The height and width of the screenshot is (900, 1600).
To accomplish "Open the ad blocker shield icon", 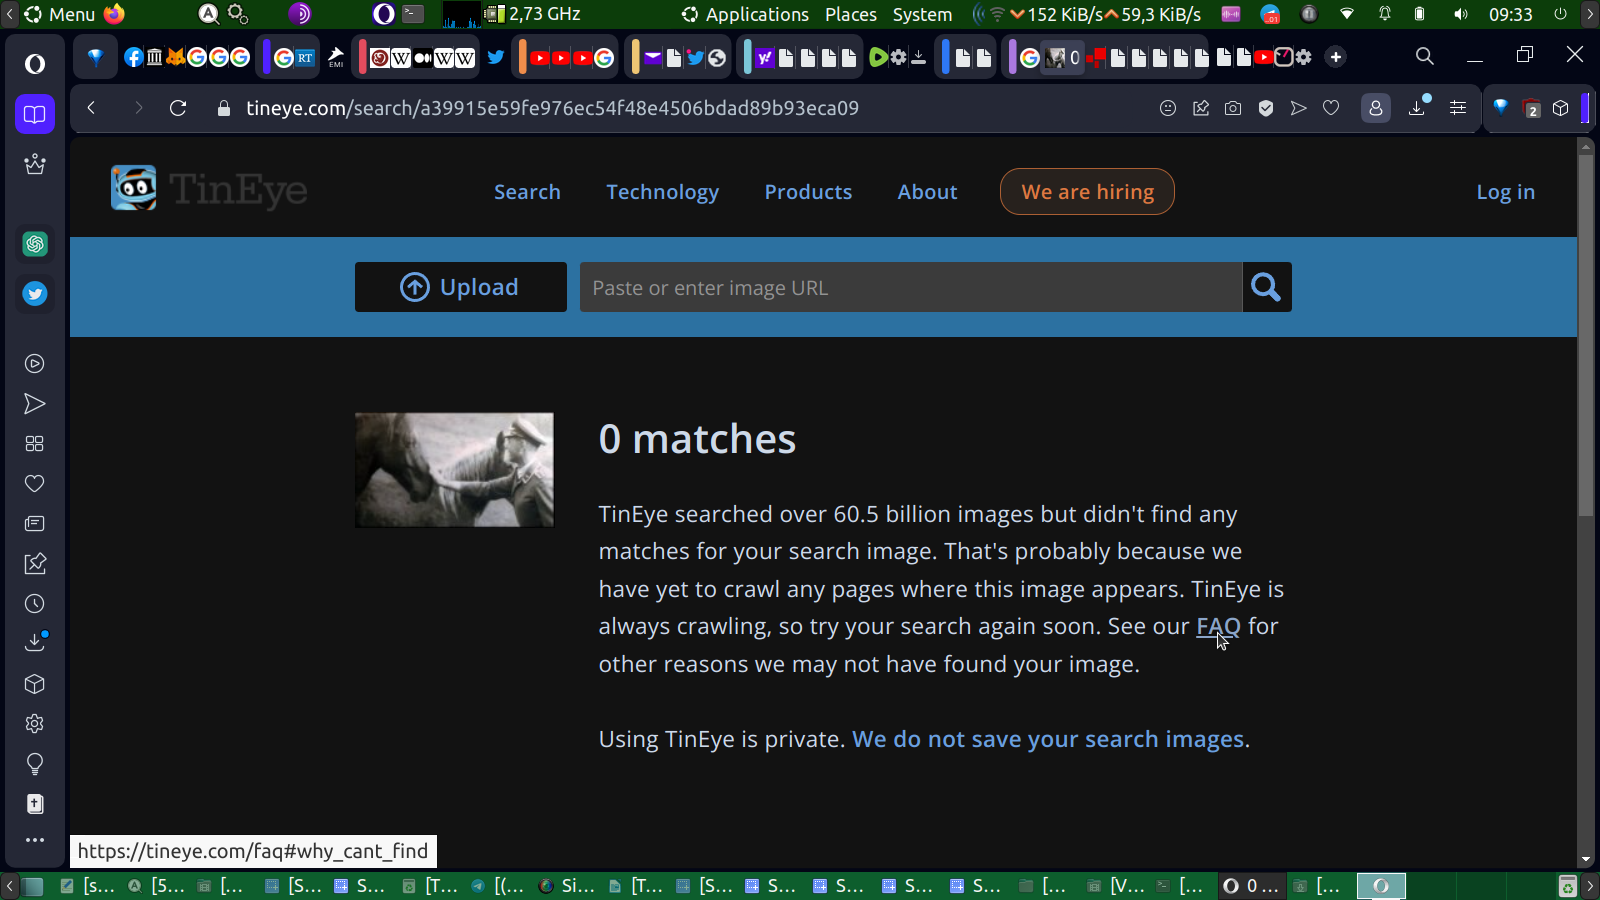I will click(1266, 108).
